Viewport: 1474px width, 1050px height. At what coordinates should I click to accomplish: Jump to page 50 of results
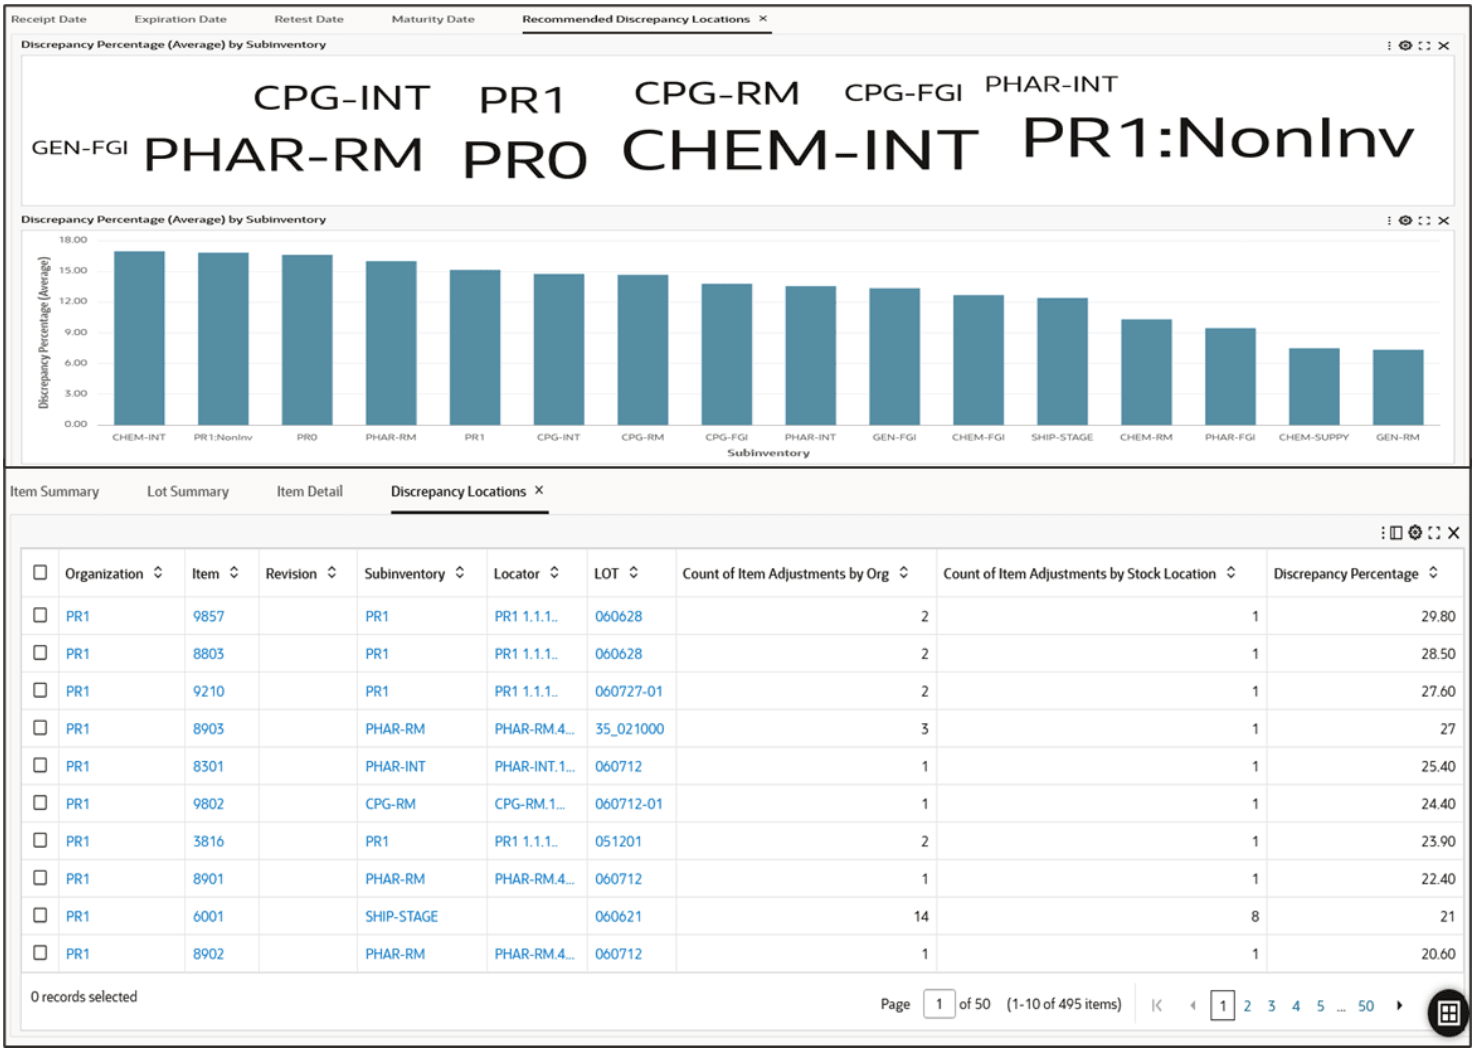click(1366, 1006)
